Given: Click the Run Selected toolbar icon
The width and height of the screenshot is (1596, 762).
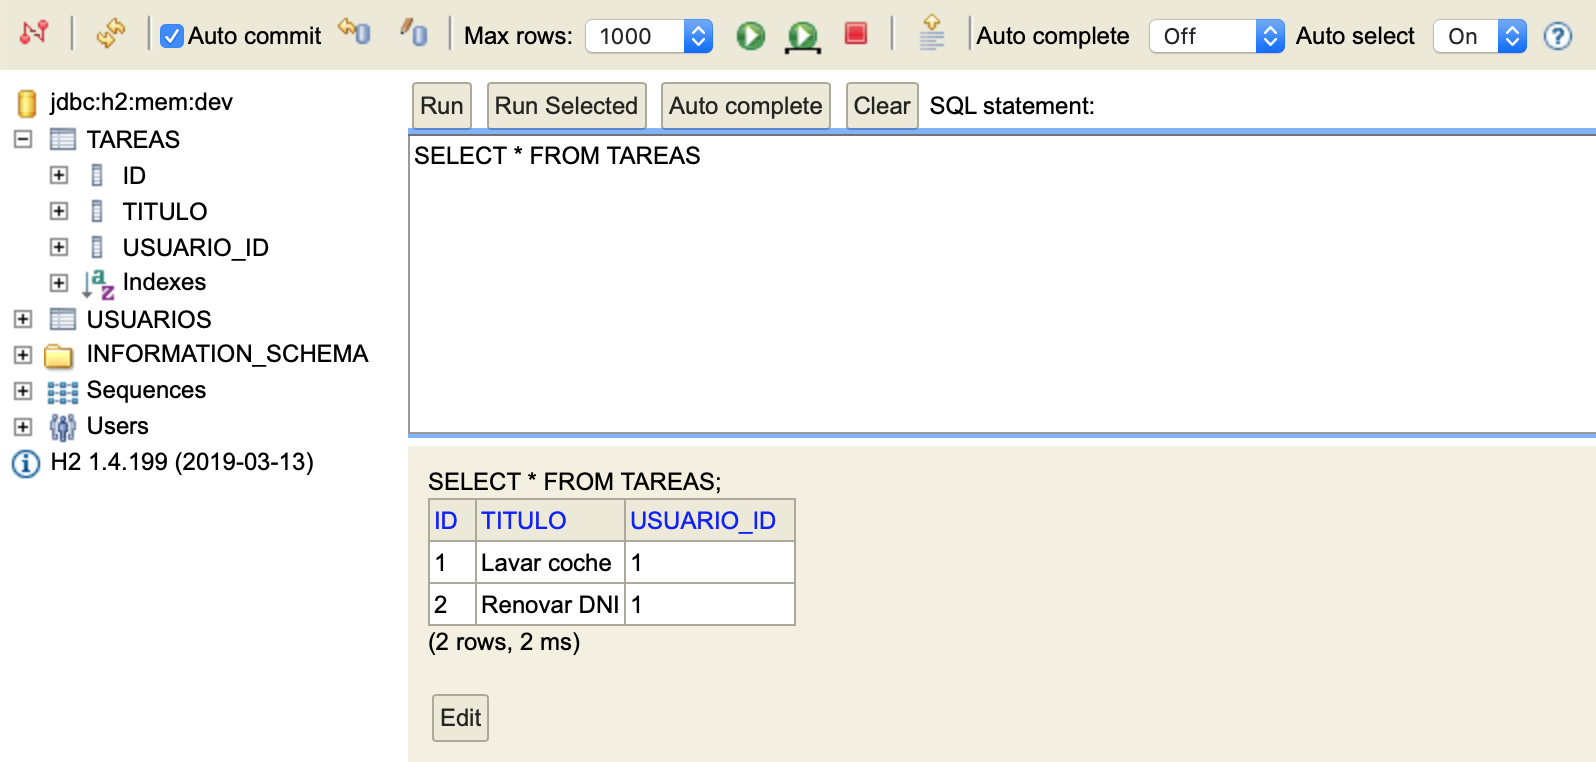Looking at the screenshot, I should (802, 37).
